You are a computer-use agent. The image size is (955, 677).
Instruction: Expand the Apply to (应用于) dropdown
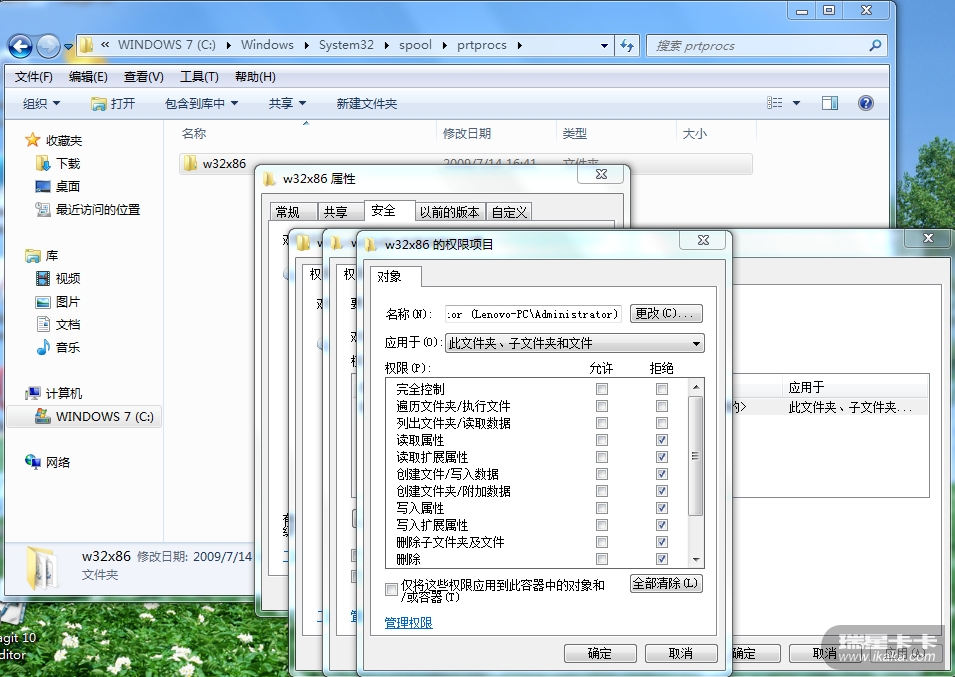pyautogui.click(x=696, y=343)
